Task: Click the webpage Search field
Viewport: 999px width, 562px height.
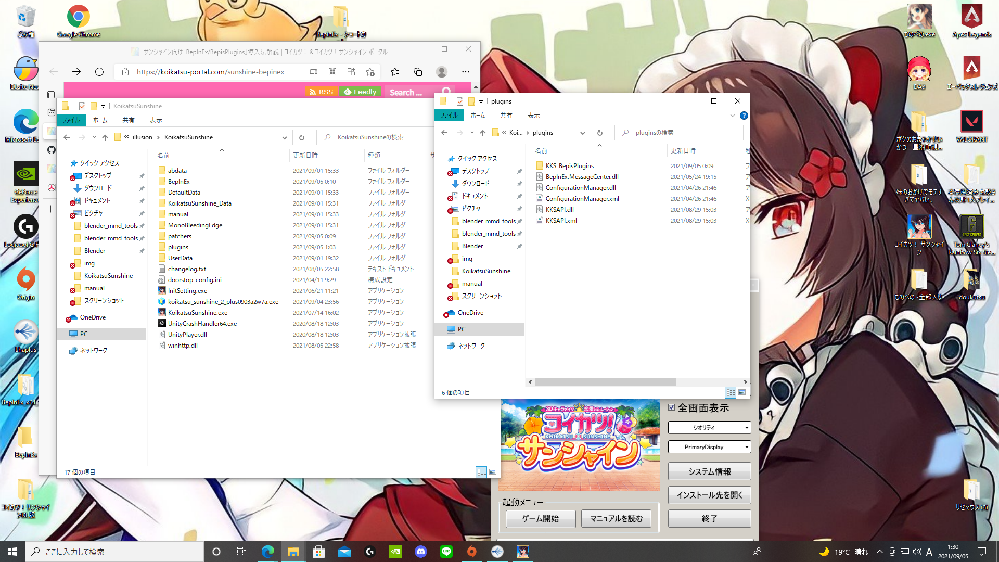Action: (411, 92)
